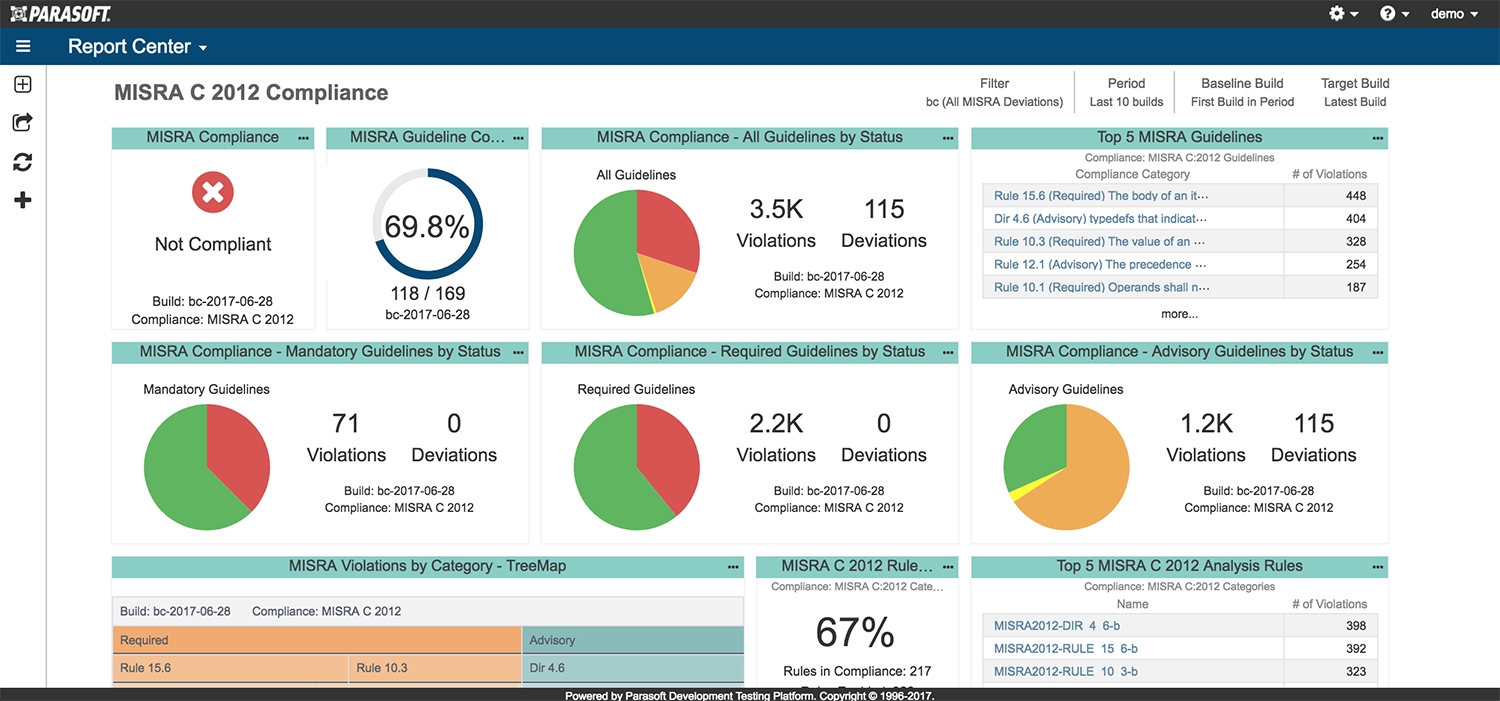
Task: Click the 'more...' link under guidelines
Action: pos(1179,314)
